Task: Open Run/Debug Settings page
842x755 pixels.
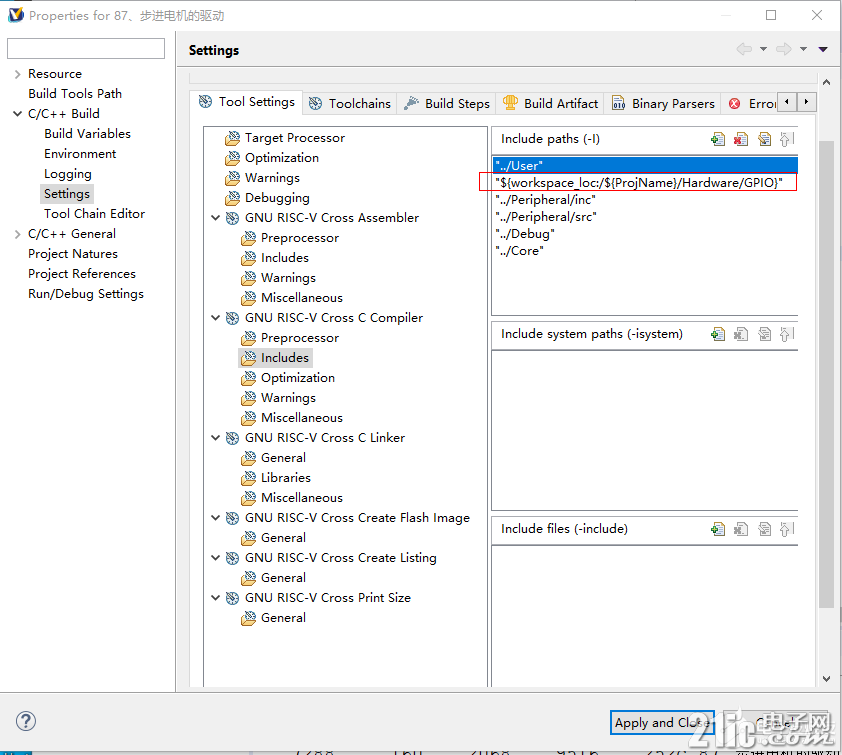Action: pyautogui.click(x=86, y=294)
